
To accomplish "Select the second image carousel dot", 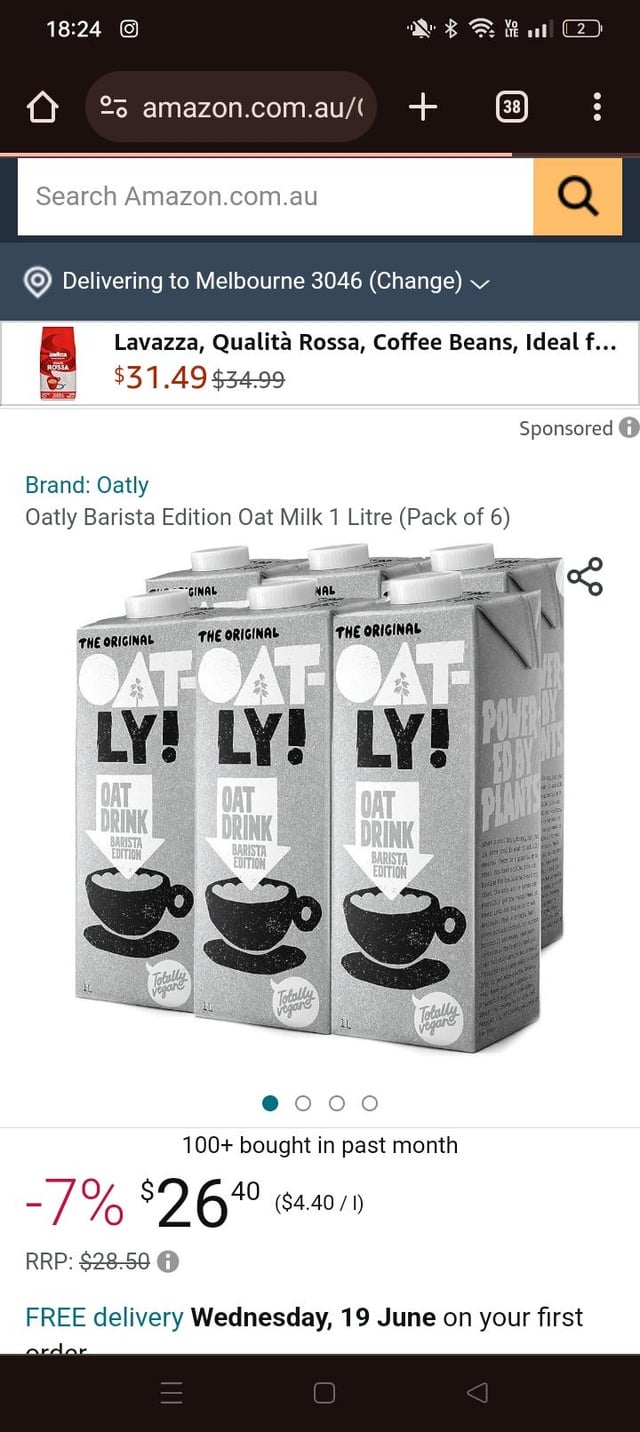I will click(303, 1103).
